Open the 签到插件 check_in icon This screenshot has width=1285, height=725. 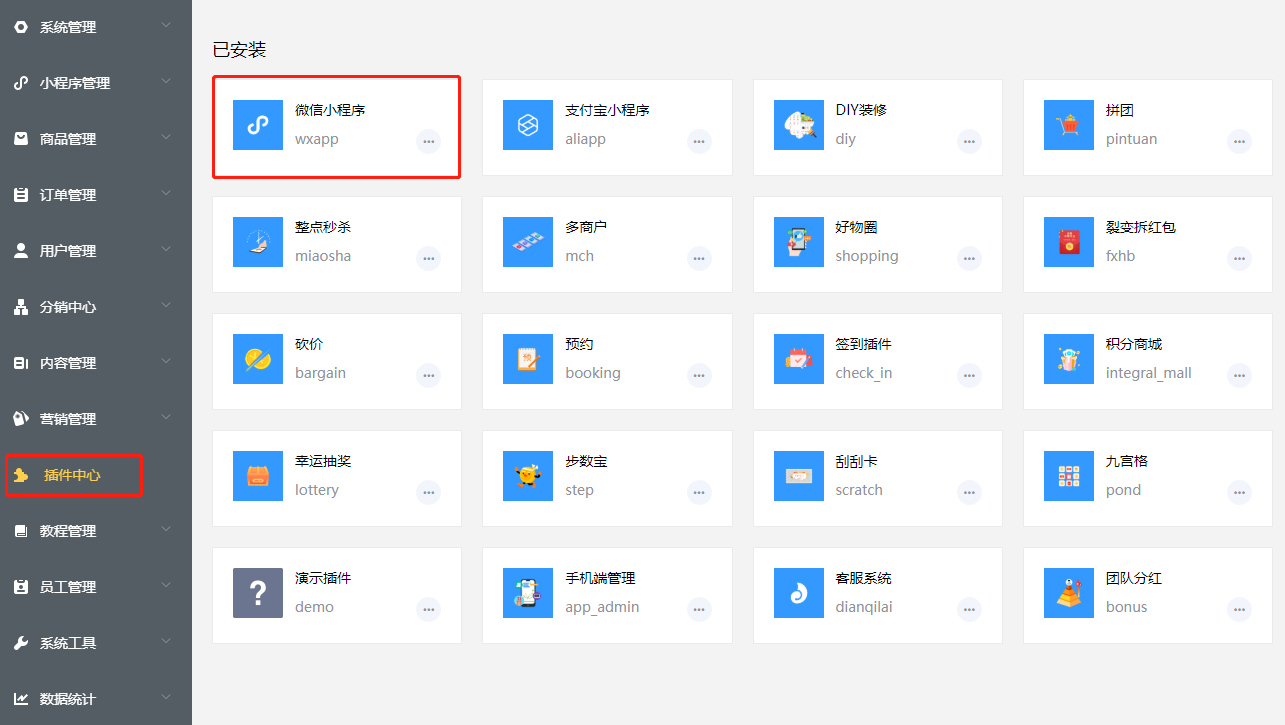point(799,359)
